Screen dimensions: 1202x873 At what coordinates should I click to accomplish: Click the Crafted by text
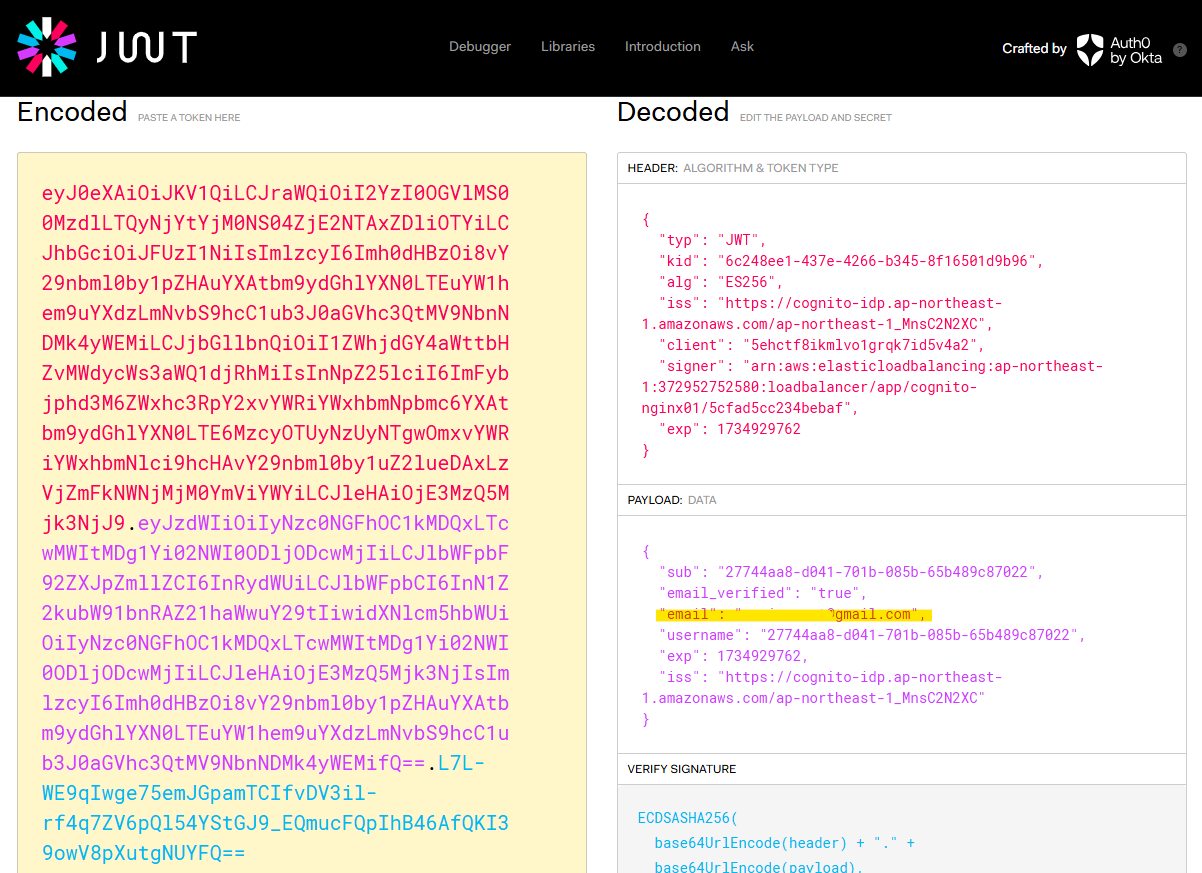point(1034,48)
